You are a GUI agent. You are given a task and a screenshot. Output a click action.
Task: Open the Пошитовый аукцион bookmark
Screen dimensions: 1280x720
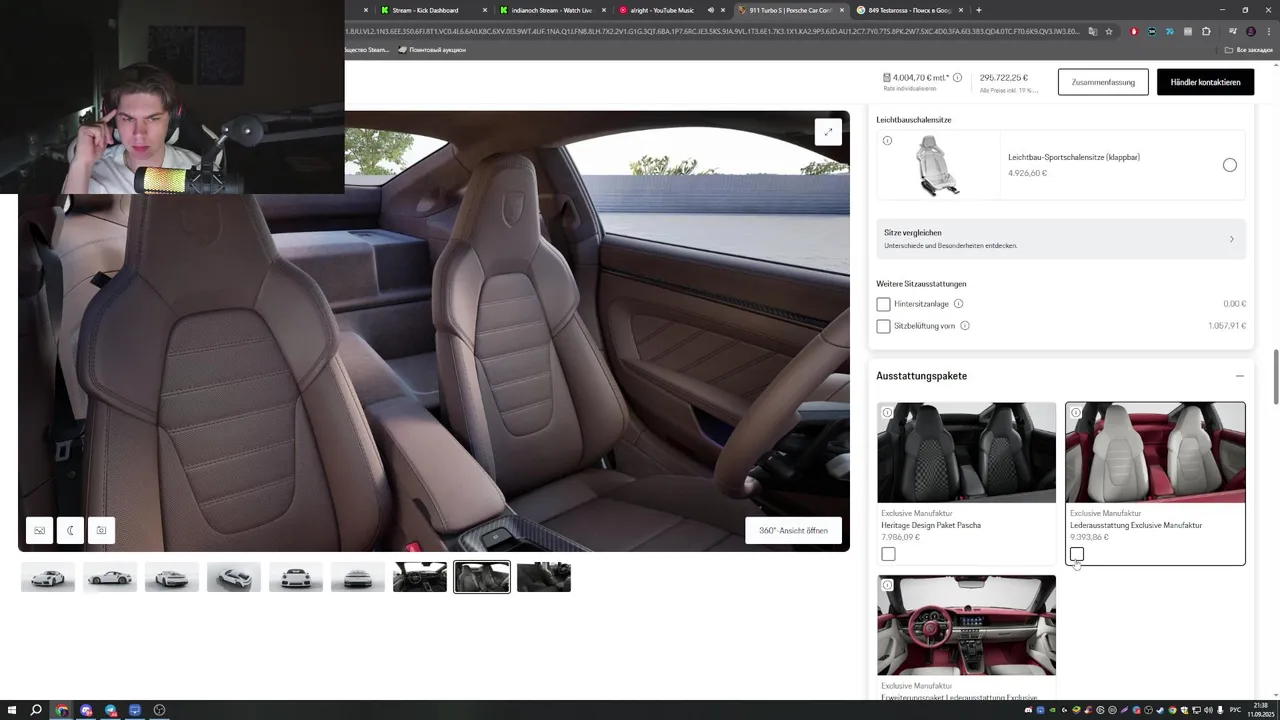[432, 50]
